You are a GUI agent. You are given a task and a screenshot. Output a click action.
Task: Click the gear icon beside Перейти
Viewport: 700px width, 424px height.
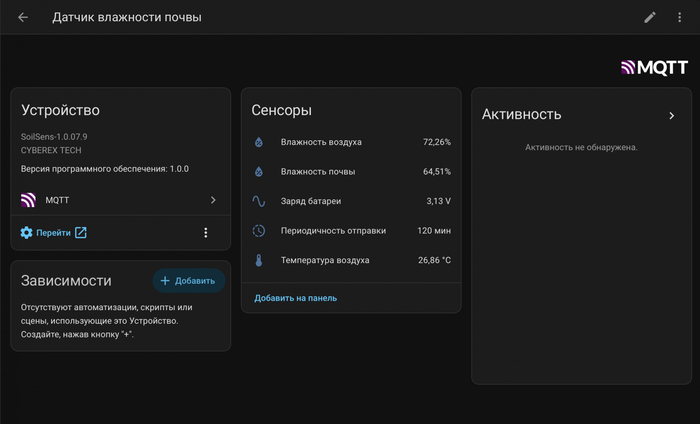point(26,233)
